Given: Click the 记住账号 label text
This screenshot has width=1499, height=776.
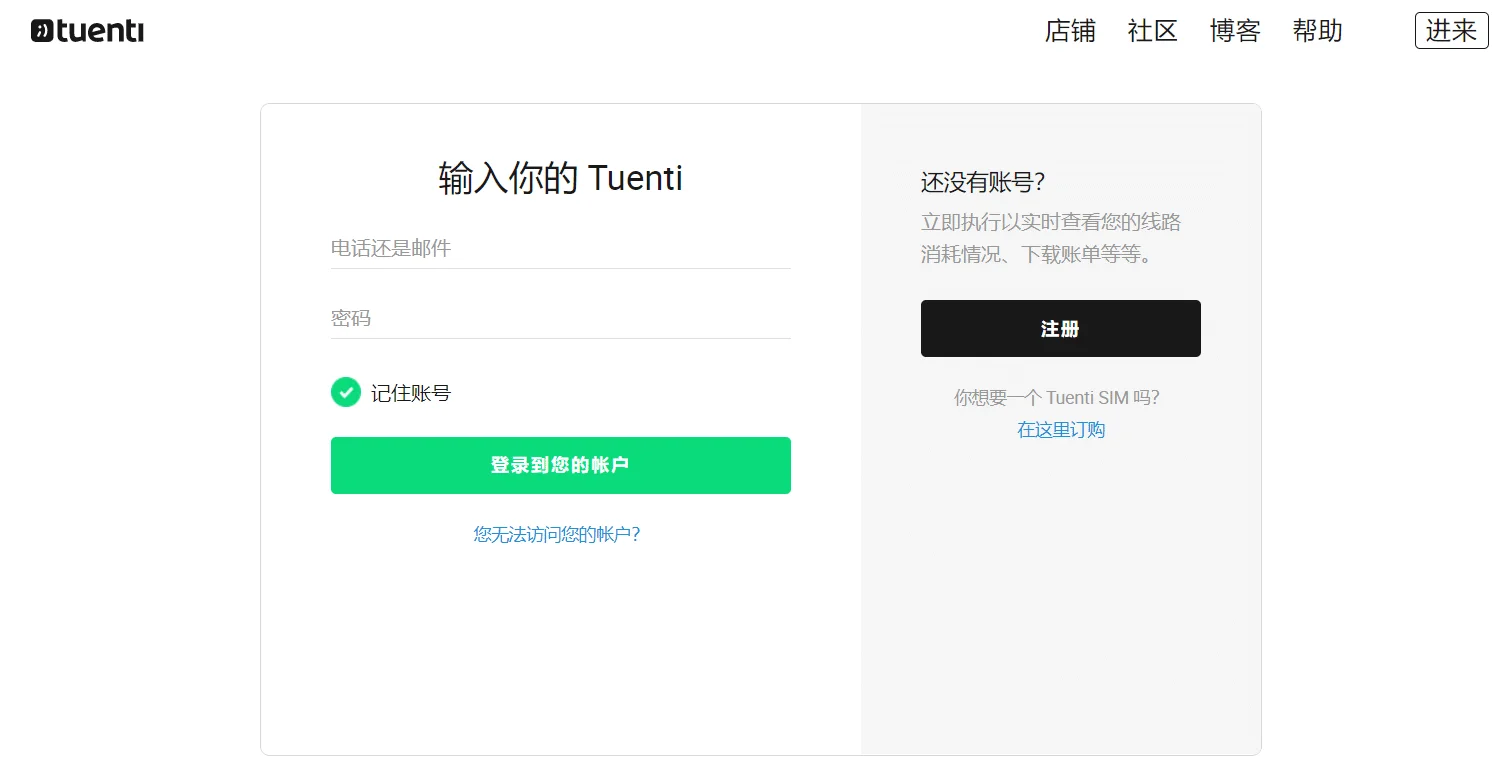Looking at the screenshot, I should [411, 393].
